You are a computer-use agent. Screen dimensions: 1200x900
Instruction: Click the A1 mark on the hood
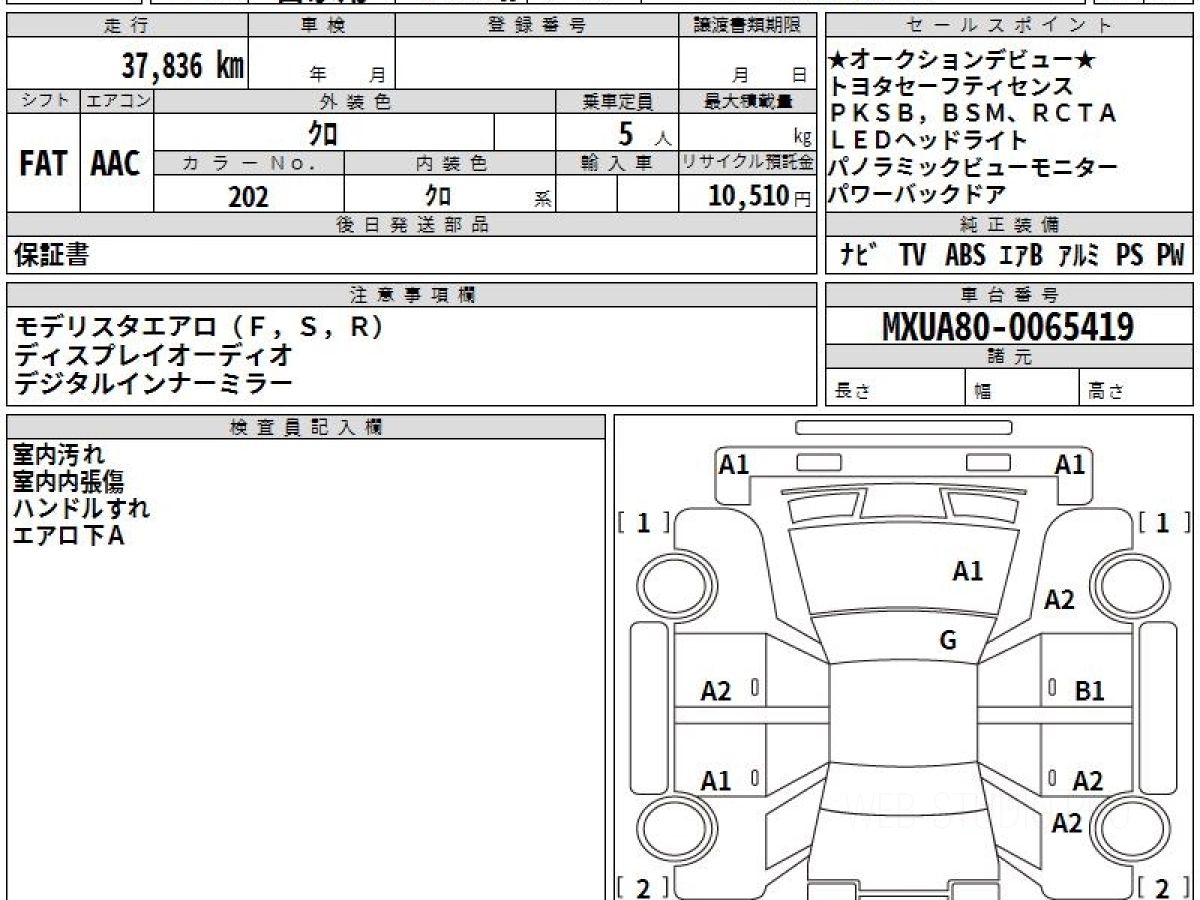pyautogui.click(x=968, y=571)
